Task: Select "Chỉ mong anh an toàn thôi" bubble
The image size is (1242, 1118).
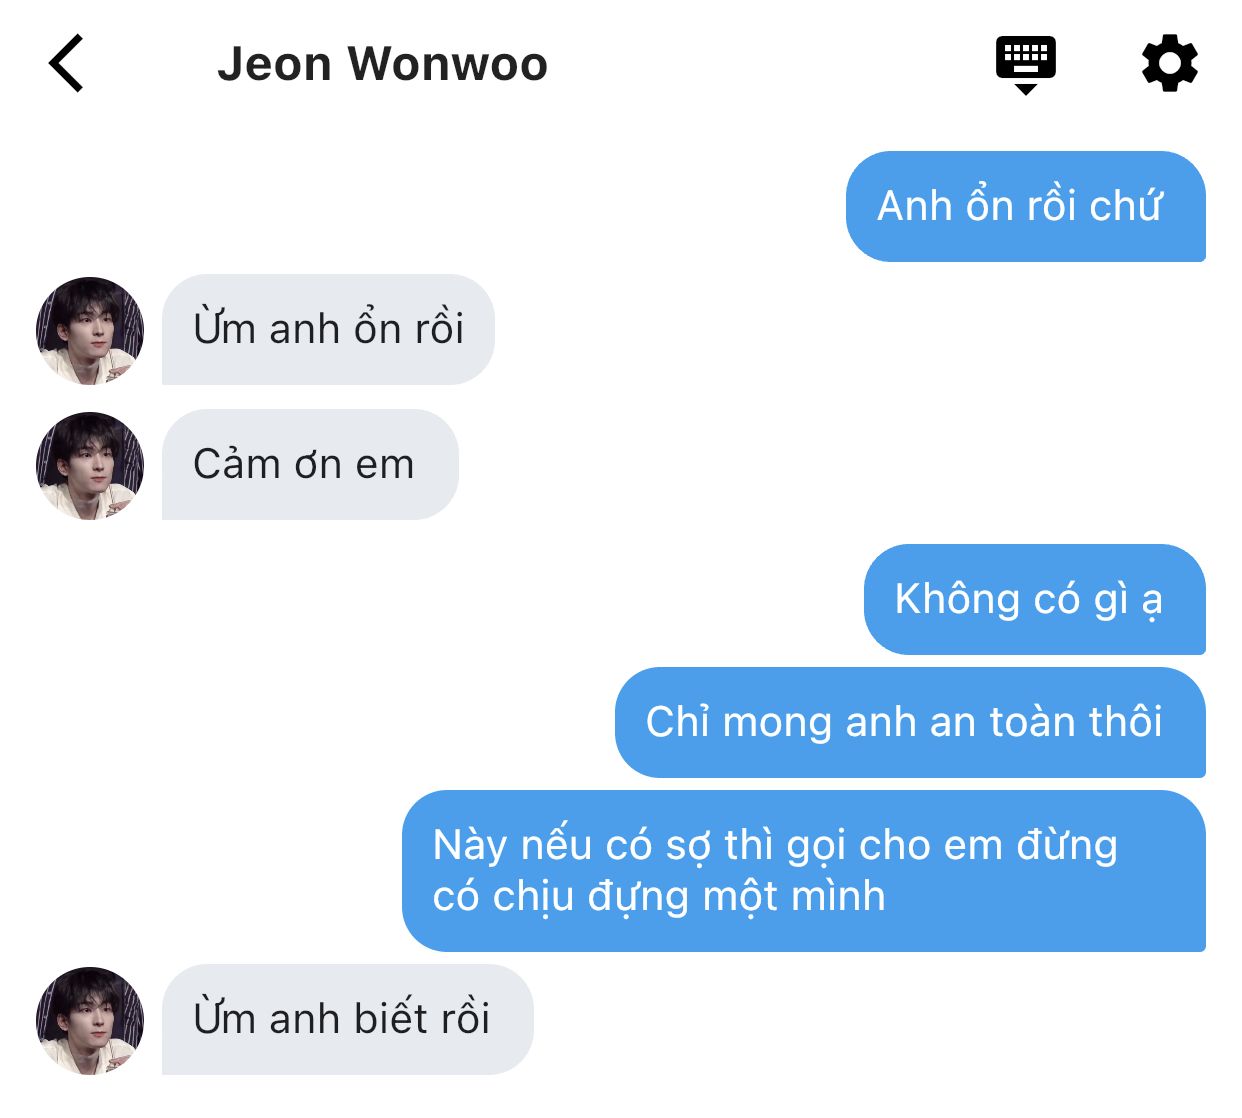Action: pyautogui.click(x=910, y=722)
